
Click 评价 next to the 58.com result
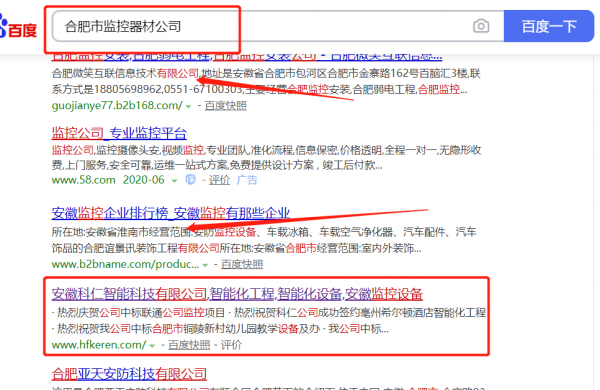pyautogui.click(x=219, y=180)
